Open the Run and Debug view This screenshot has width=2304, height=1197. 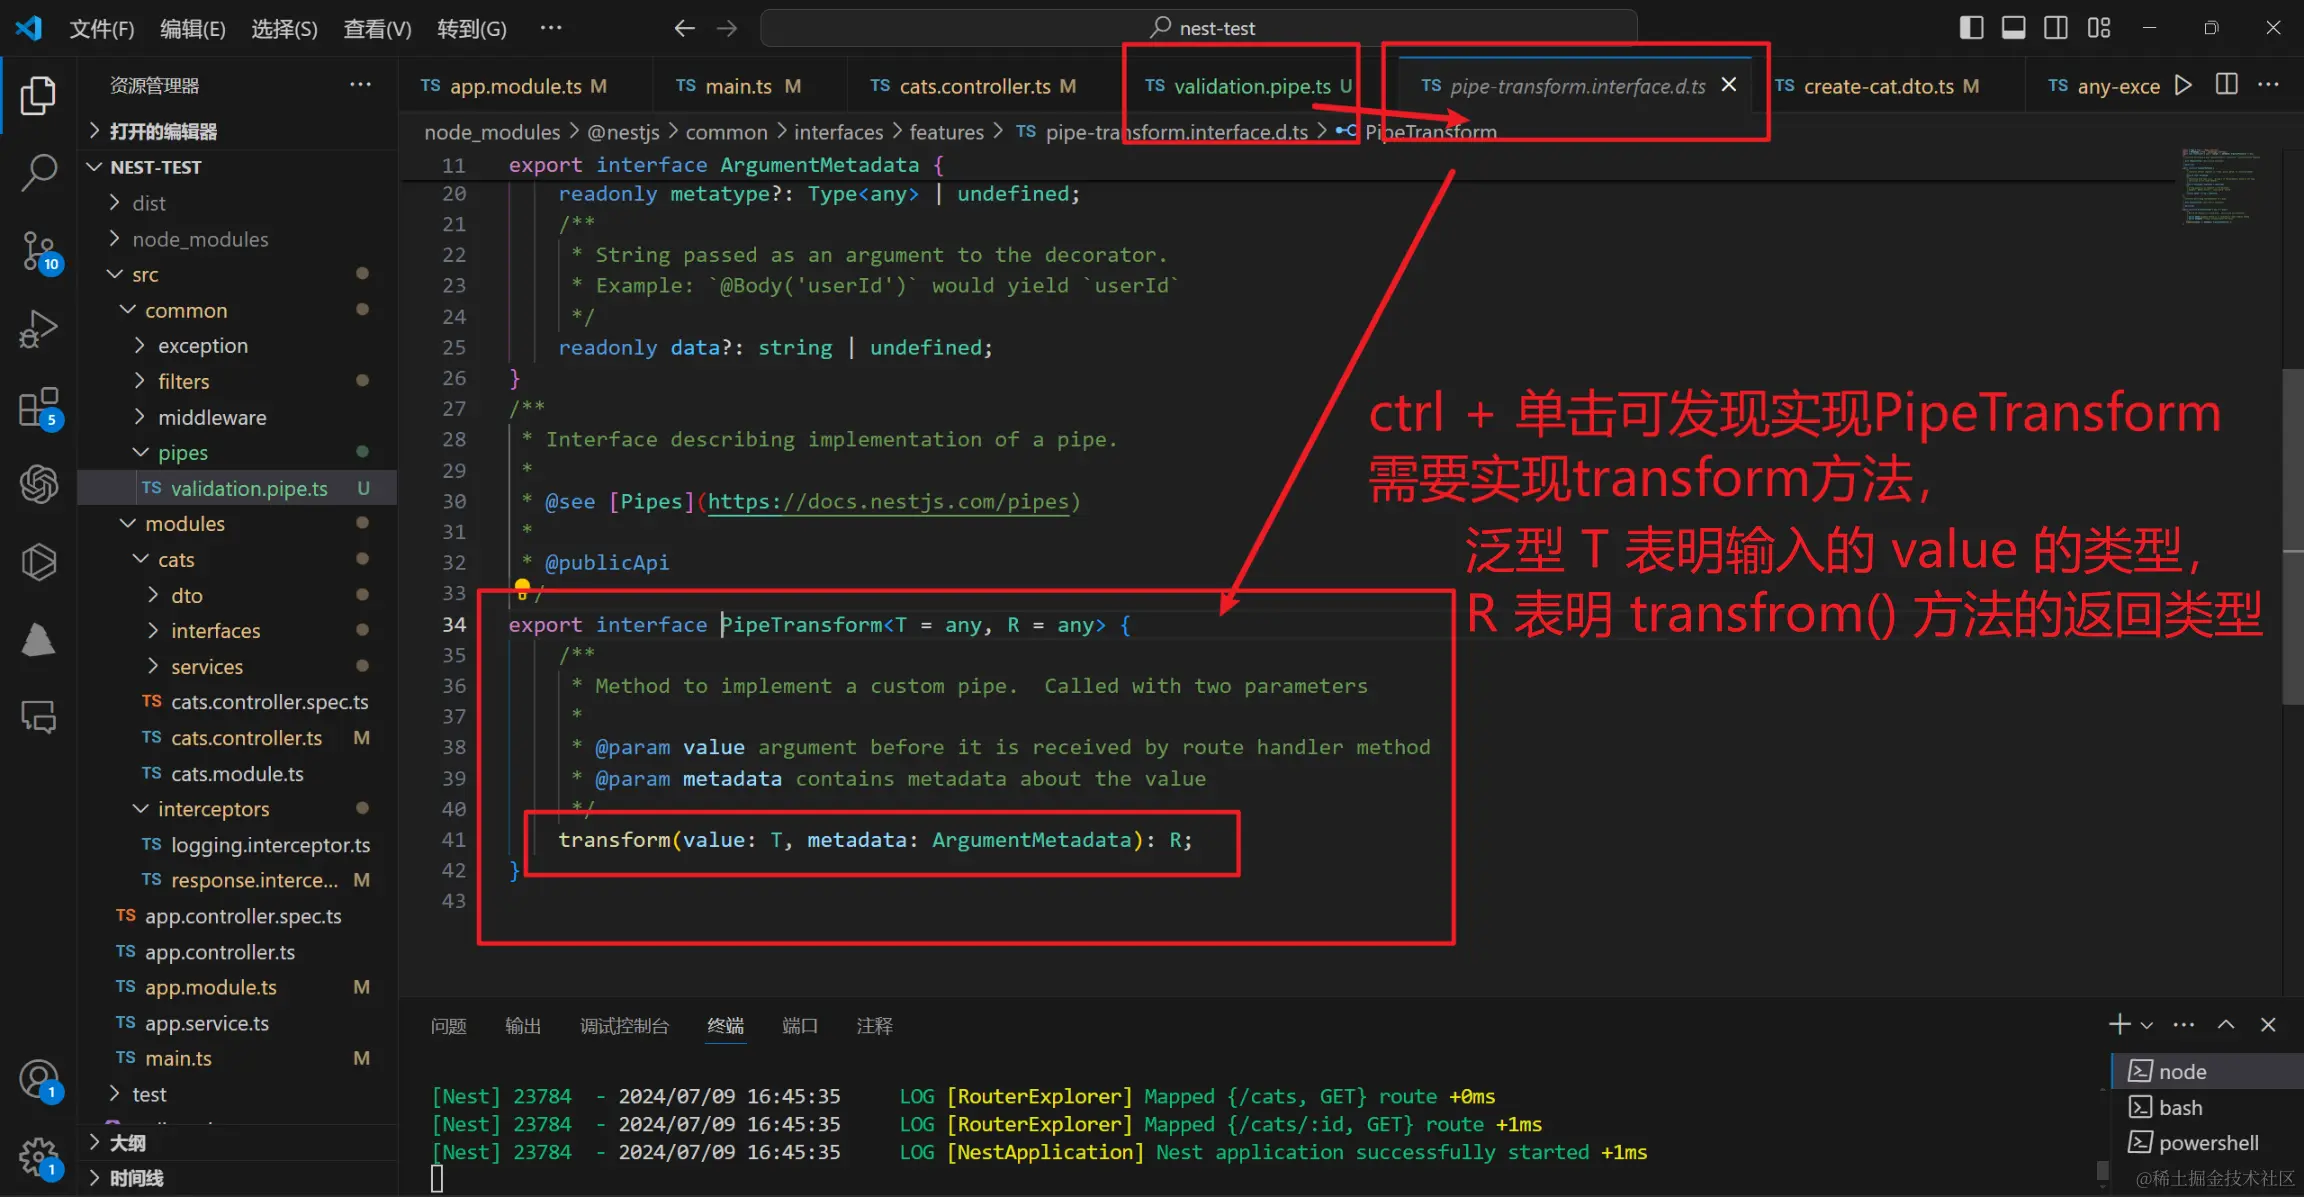pos(39,328)
